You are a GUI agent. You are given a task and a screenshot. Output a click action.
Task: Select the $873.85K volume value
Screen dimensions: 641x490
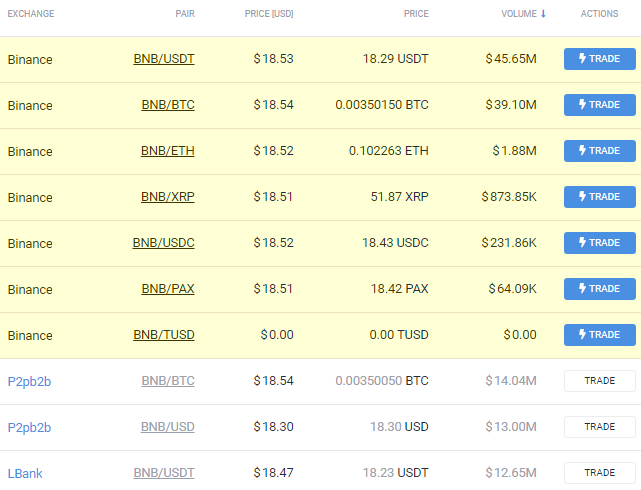(509, 197)
